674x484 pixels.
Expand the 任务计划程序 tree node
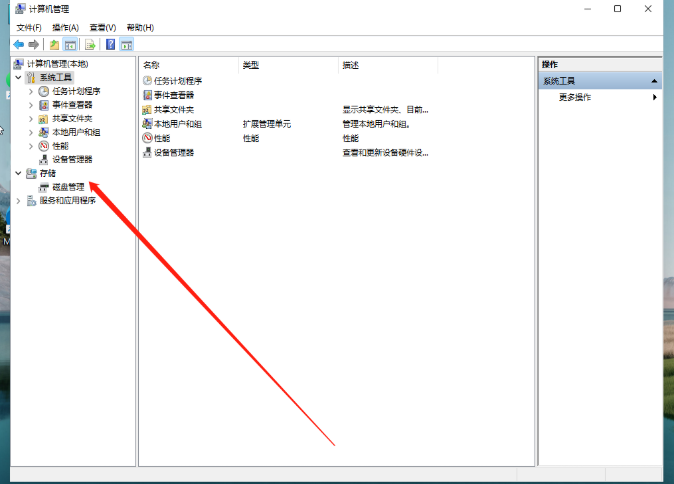(31, 91)
